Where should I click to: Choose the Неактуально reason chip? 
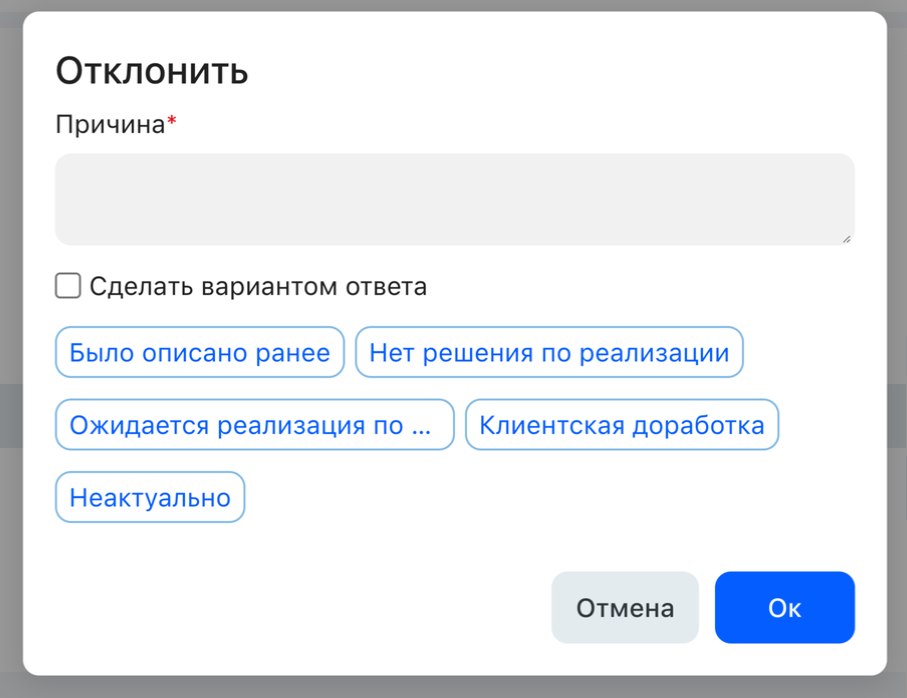point(150,497)
